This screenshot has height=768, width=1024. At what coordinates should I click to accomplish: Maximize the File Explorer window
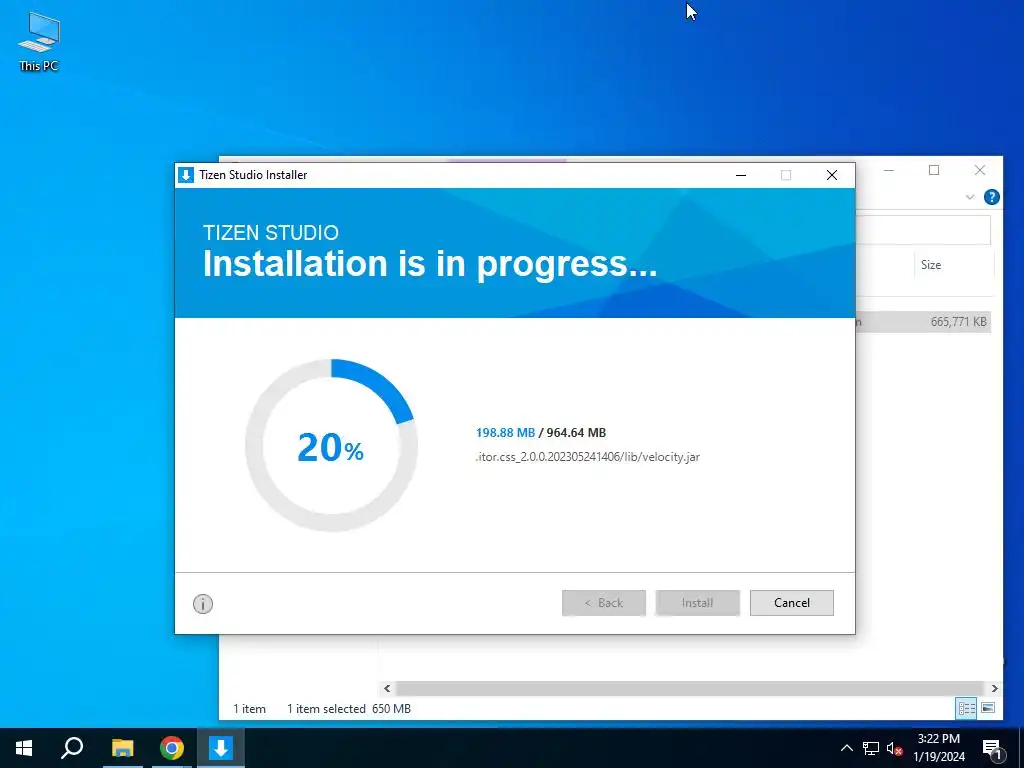point(934,170)
